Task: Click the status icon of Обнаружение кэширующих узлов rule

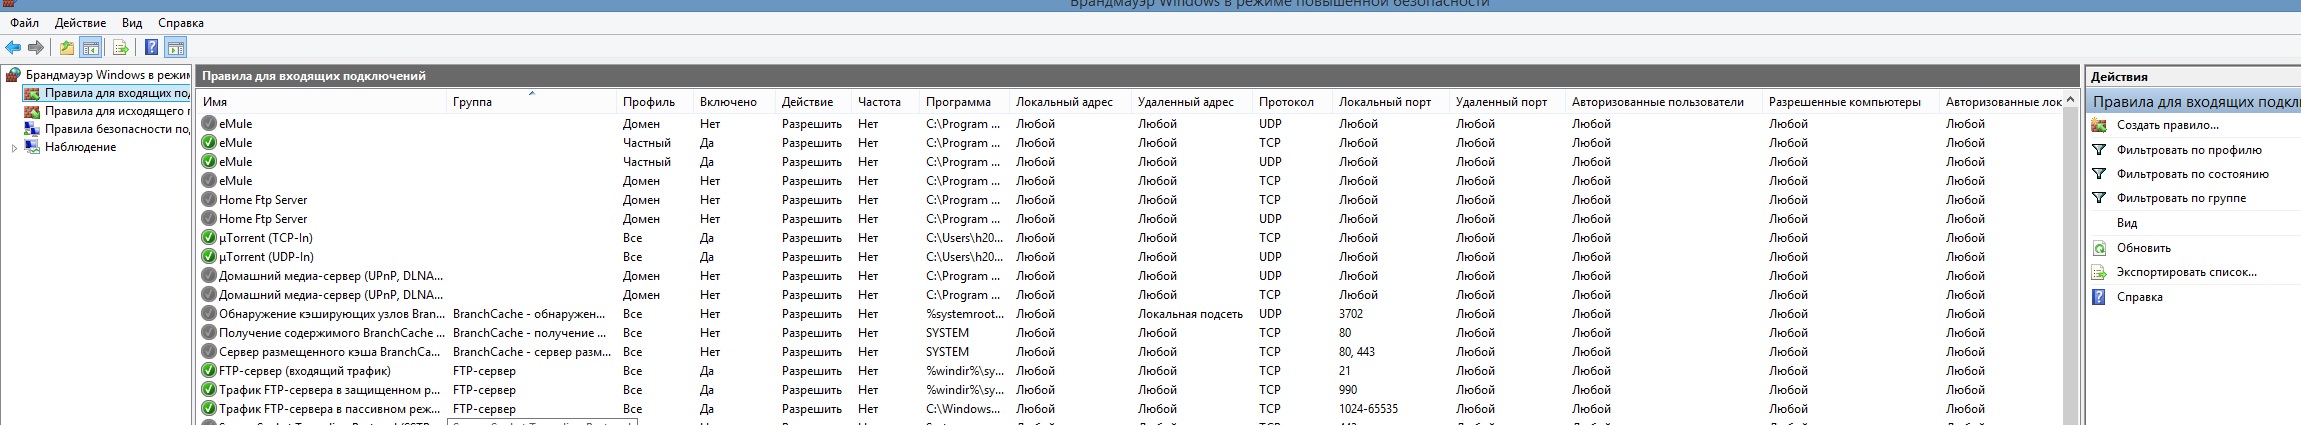Action: coord(209,314)
